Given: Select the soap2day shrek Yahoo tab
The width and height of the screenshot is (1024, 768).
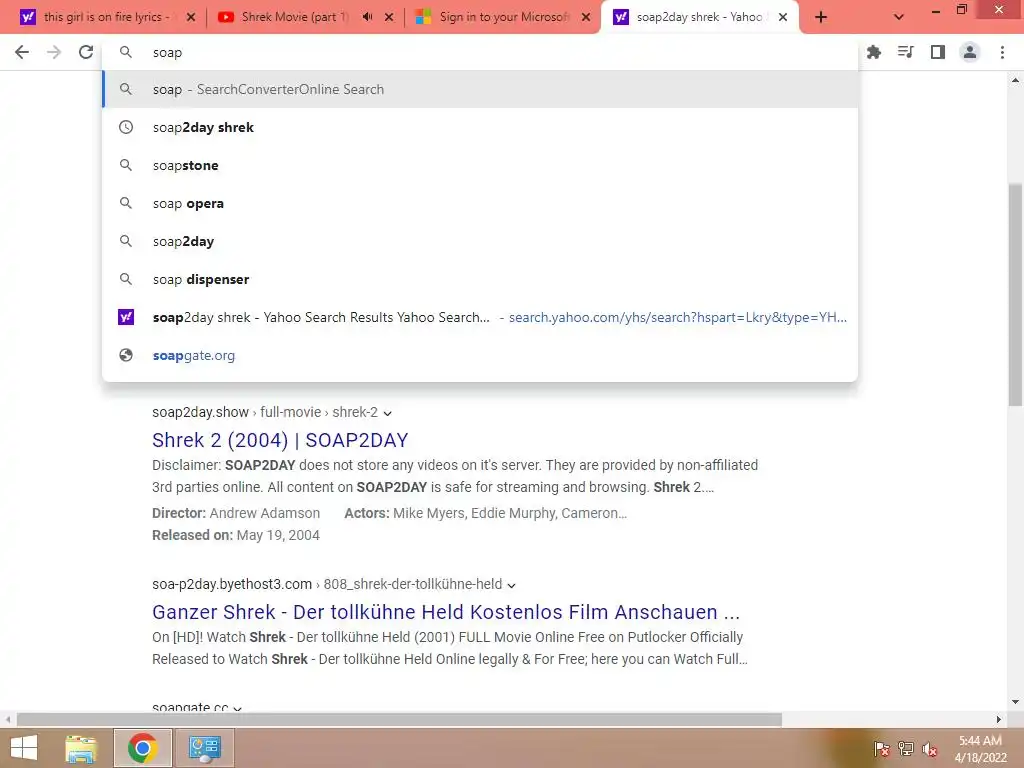Looking at the screenshot, I should (699, 17).
